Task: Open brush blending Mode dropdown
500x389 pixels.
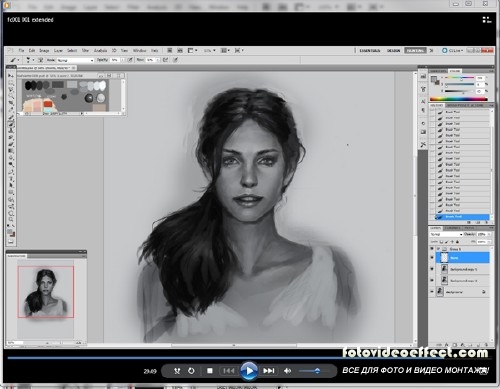Action: (75, 60)
